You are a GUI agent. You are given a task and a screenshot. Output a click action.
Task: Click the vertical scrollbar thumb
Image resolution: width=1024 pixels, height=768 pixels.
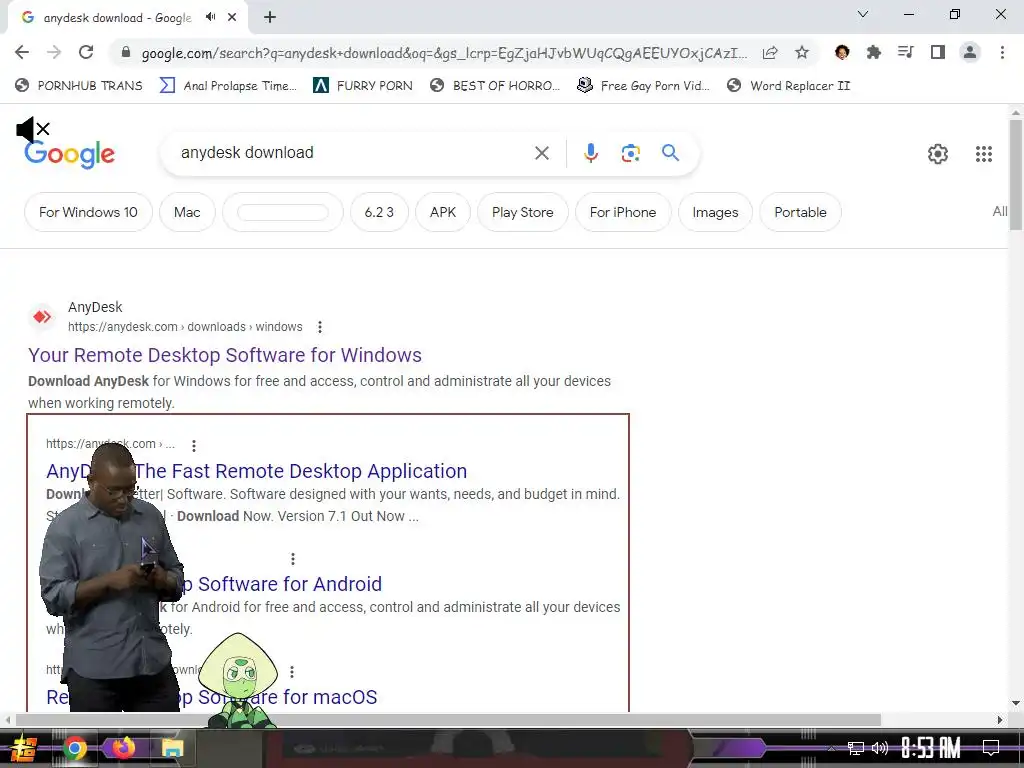tap(1016, 174)
